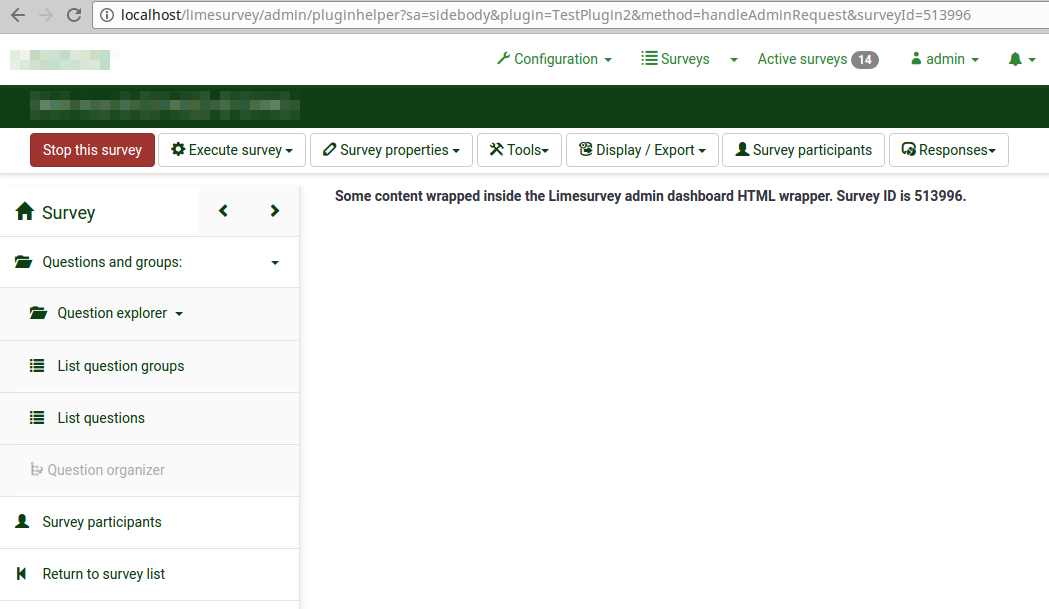Screen dimensions: 1049x609
Task: Click the blurred survey title header
Action: pyautogui.click(x=165, y=105)
